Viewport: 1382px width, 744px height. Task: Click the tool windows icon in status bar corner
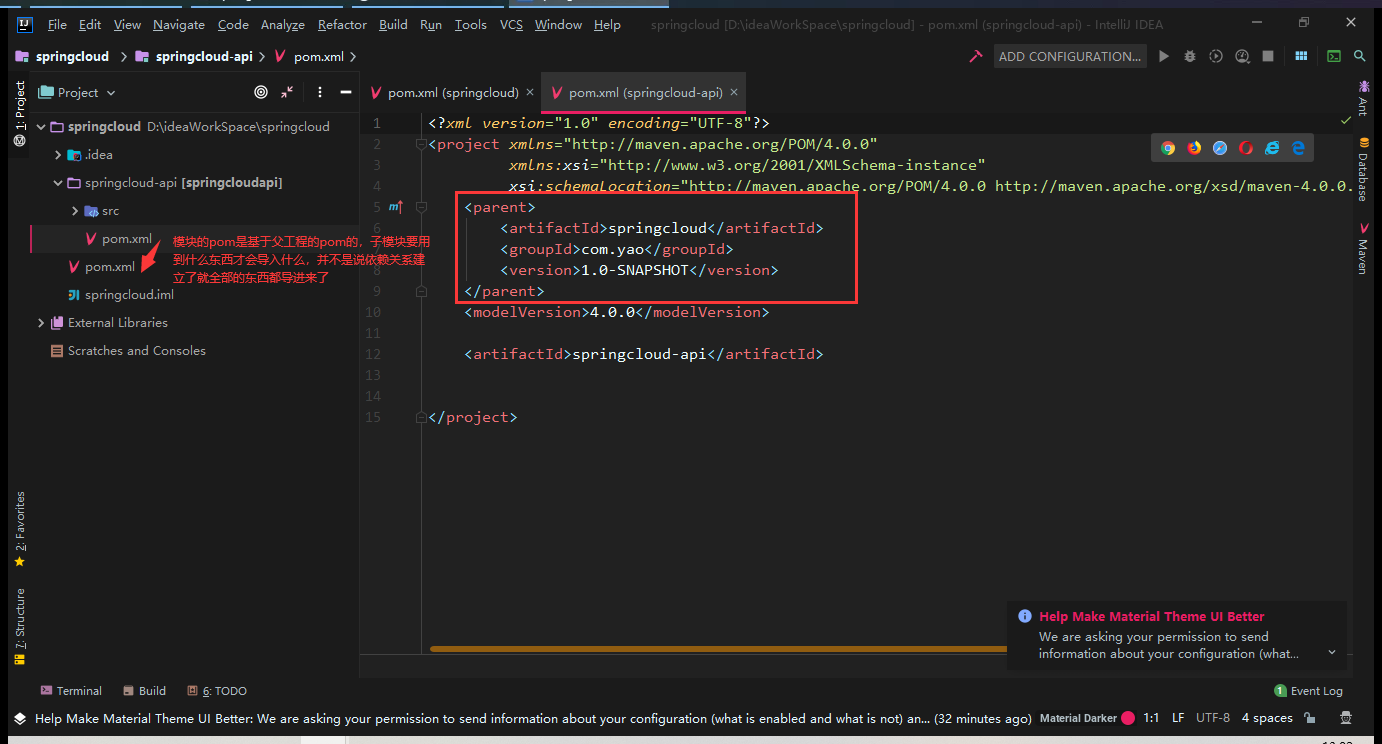(19, 718)
